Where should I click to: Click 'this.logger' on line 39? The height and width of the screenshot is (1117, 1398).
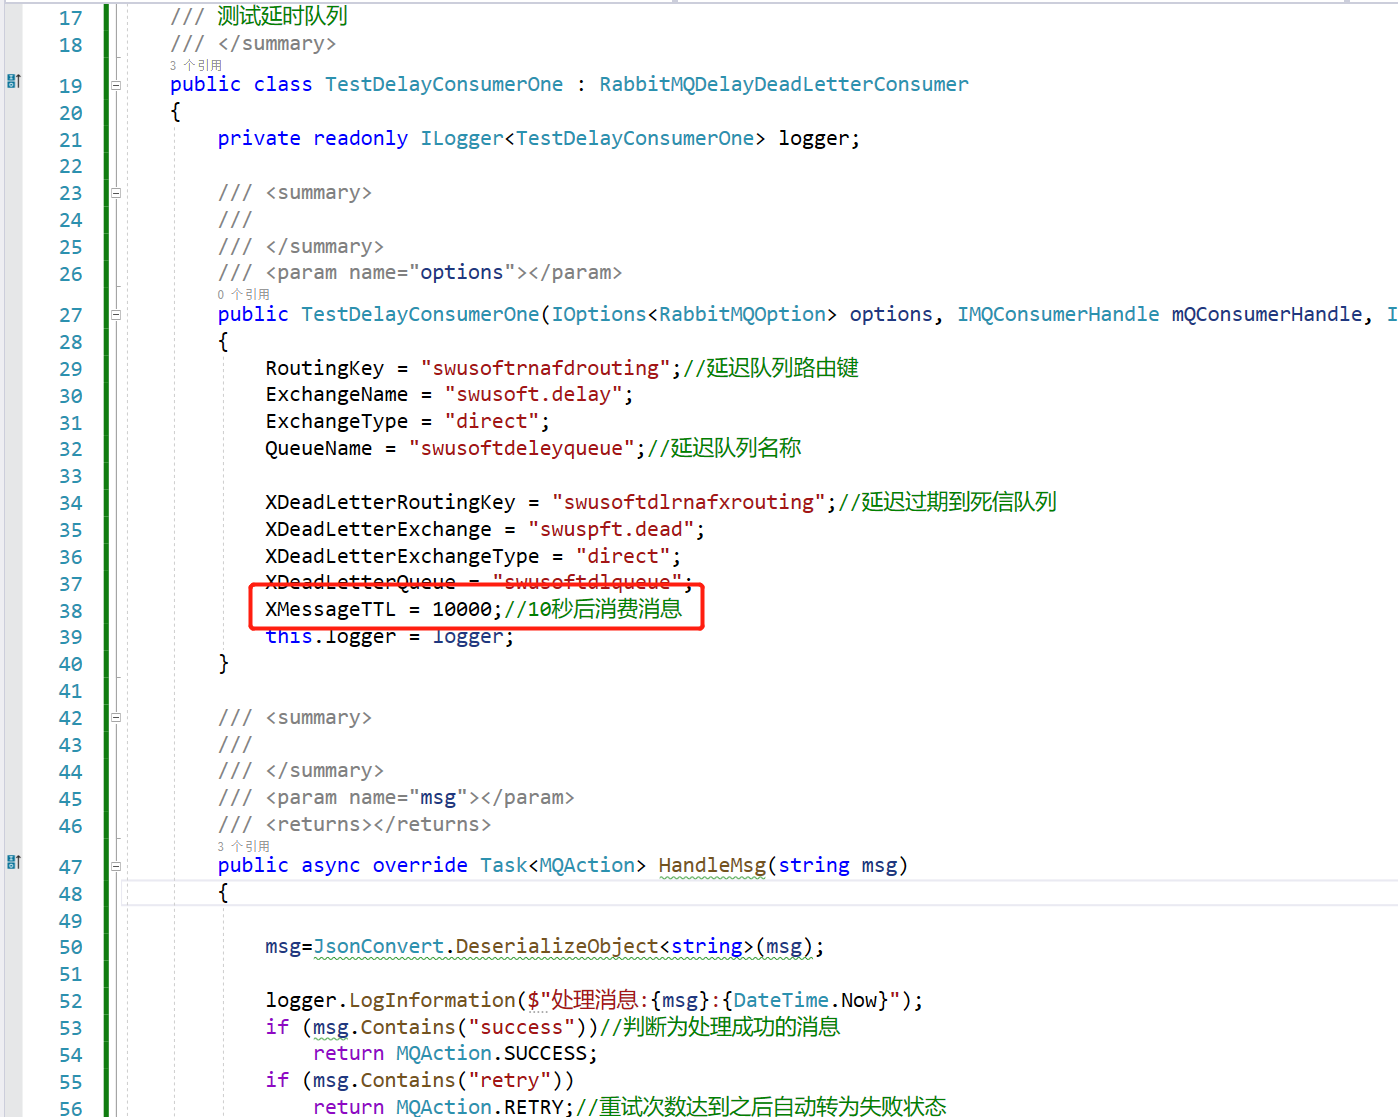click(331, 637)
